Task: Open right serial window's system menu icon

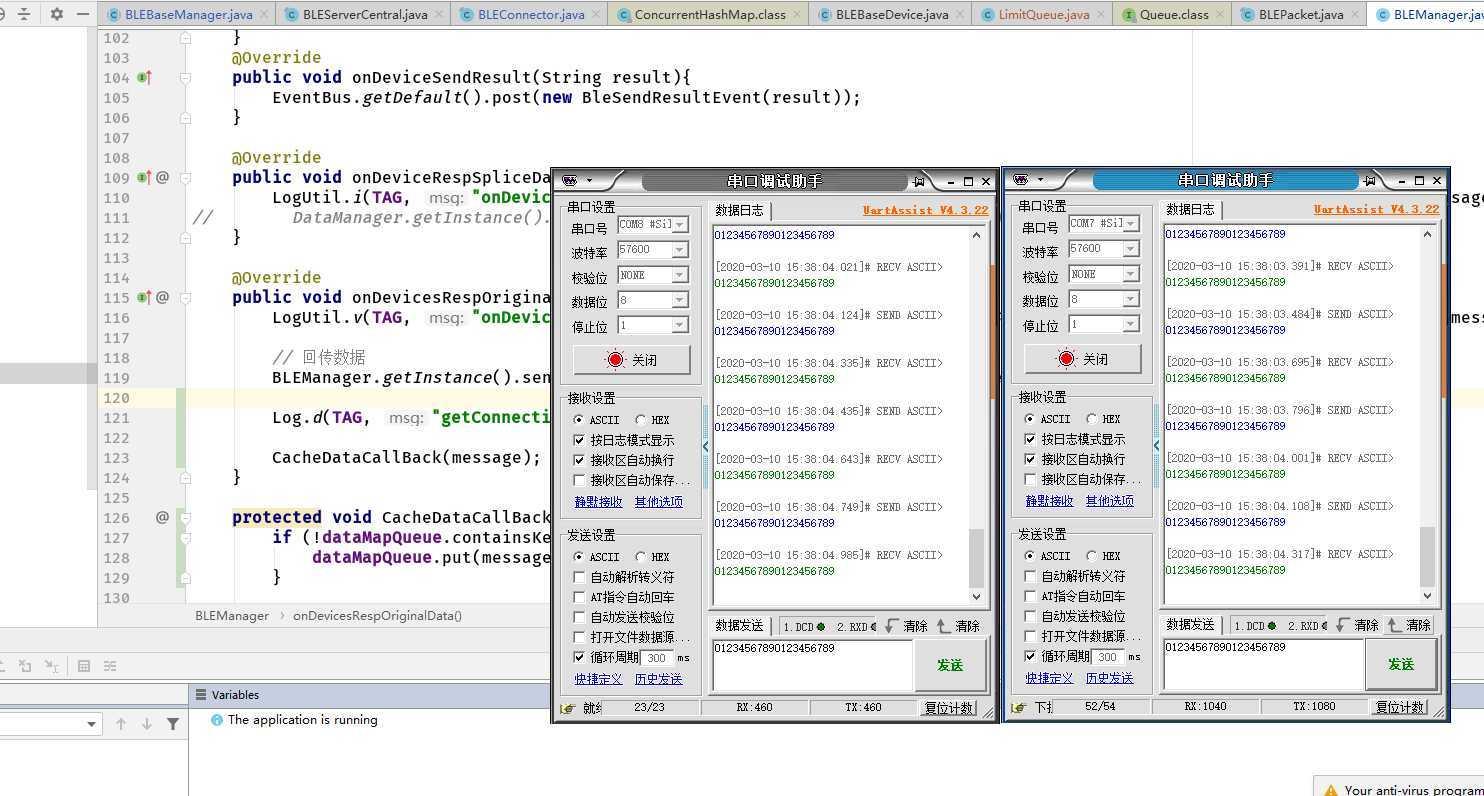Action: (x=1021, y=180)
